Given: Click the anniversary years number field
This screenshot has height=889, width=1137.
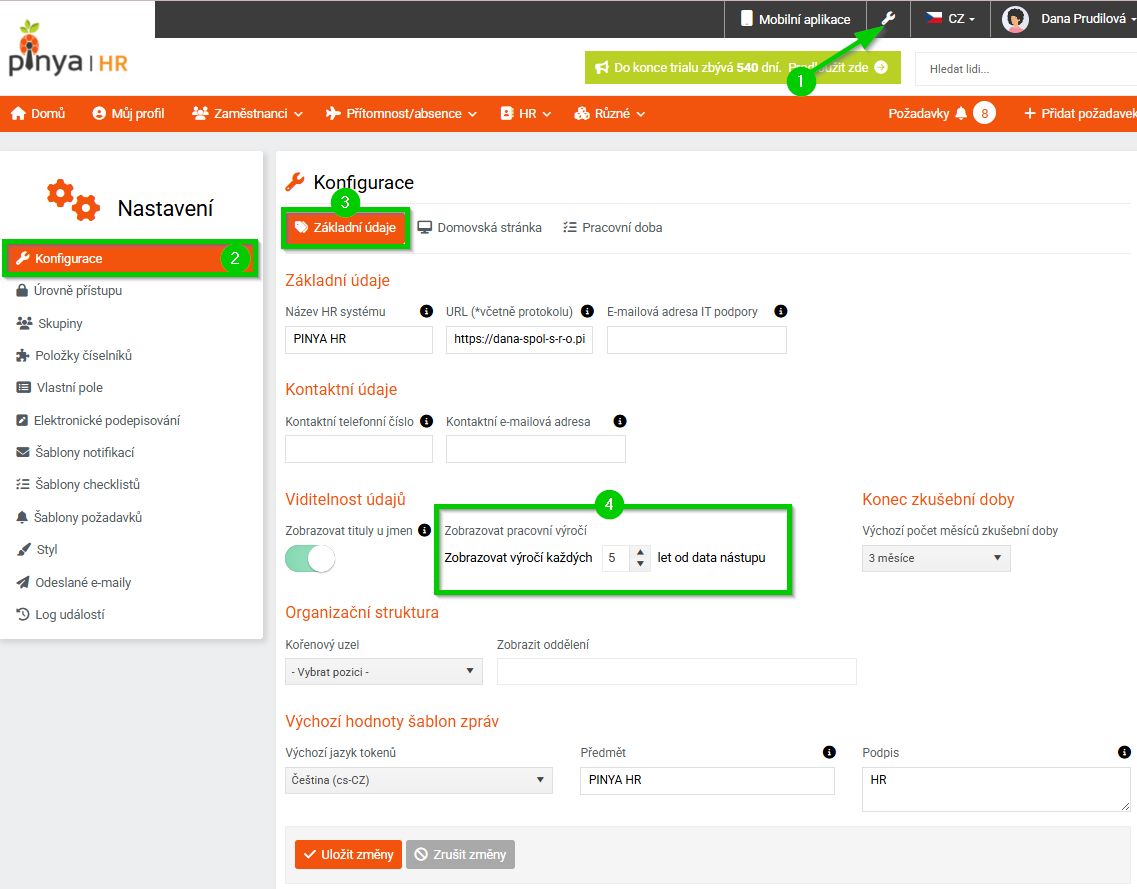Looking at the screenshot, I should (x=618, y=558).
